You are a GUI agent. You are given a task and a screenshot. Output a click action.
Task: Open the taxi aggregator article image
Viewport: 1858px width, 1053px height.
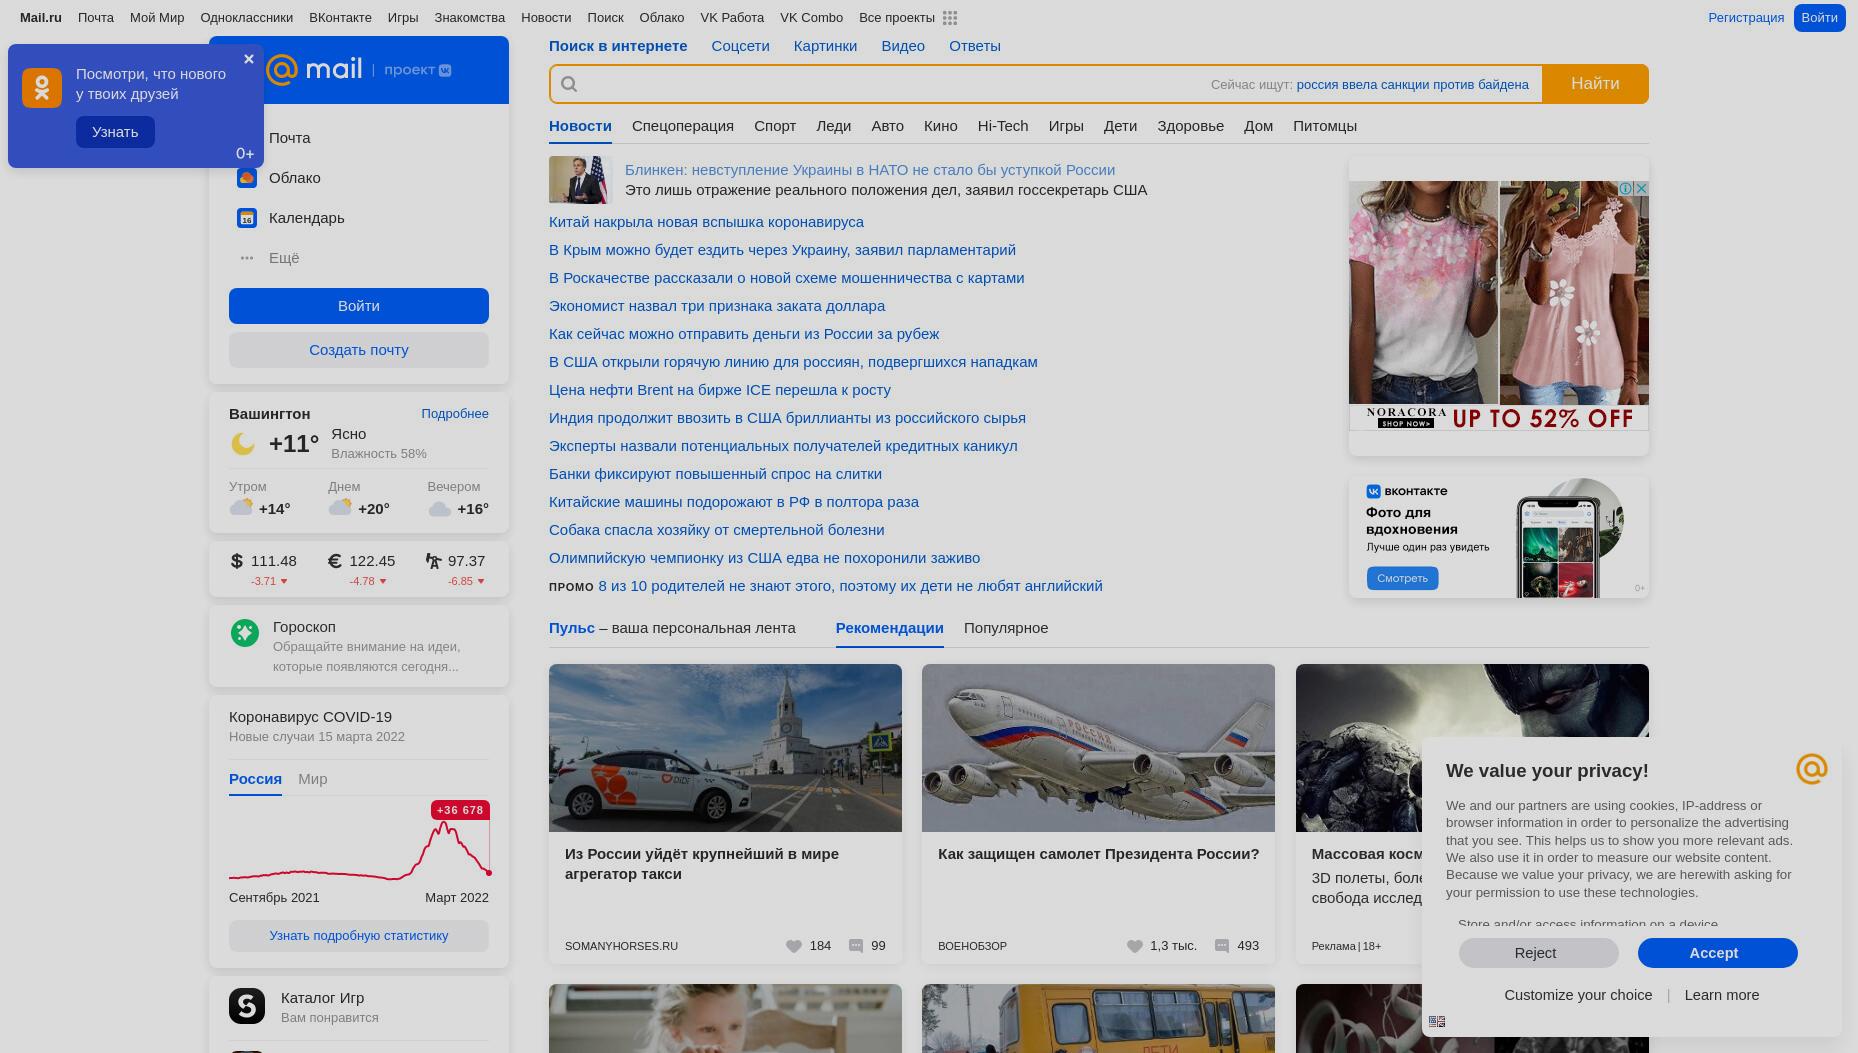click(x=725, y=748)
